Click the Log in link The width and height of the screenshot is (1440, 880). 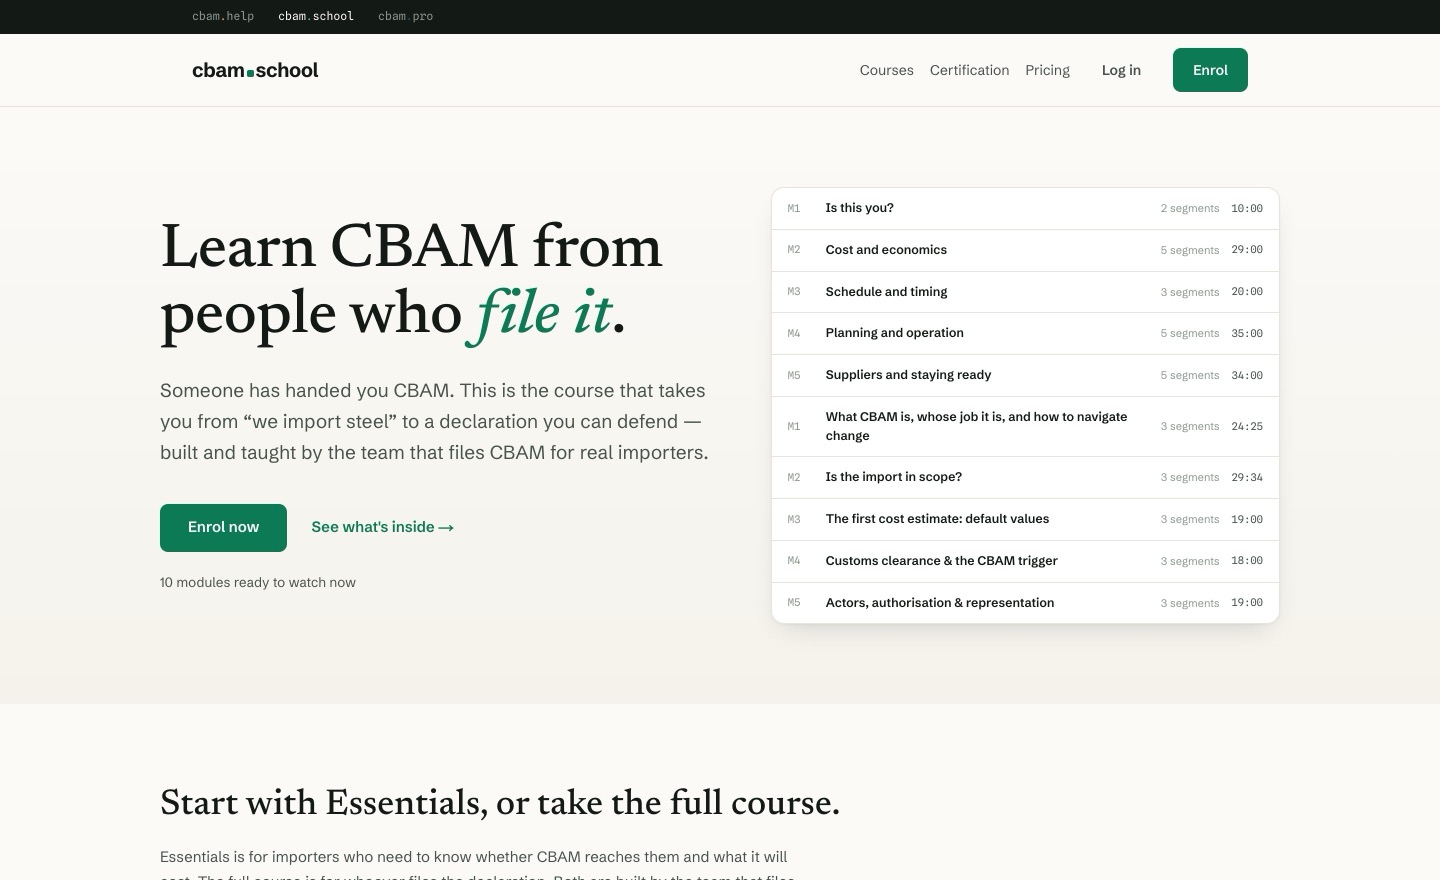pos(1121,70)
